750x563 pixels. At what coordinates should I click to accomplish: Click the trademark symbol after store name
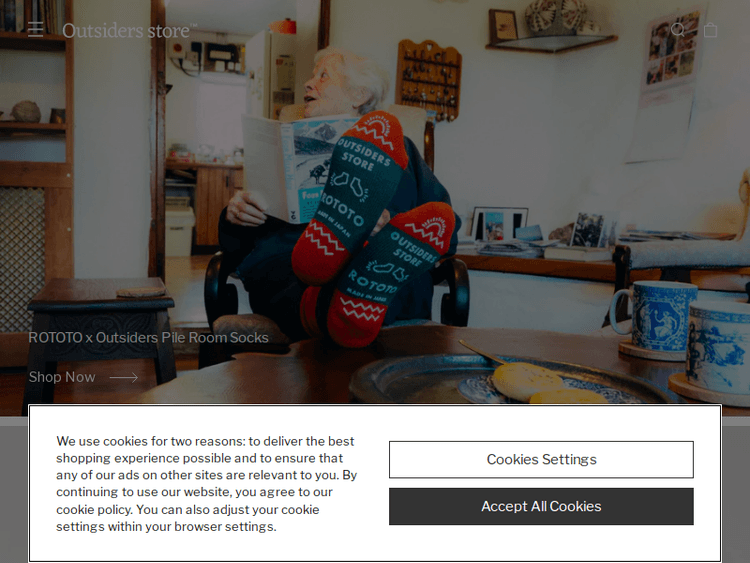pos(194,25)
